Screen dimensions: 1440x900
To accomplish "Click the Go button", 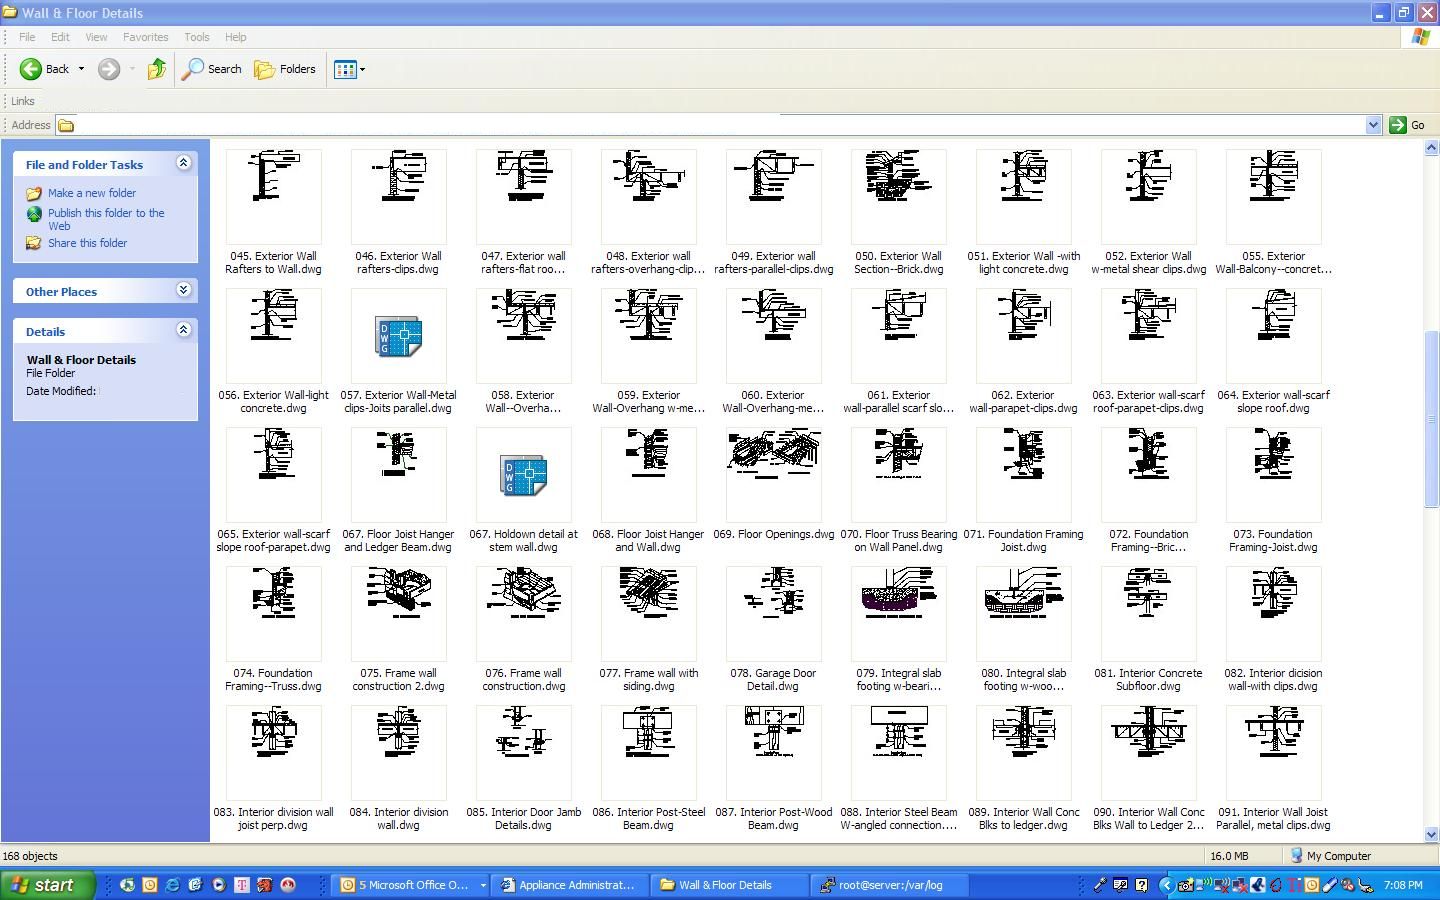I will point(1407,125).
